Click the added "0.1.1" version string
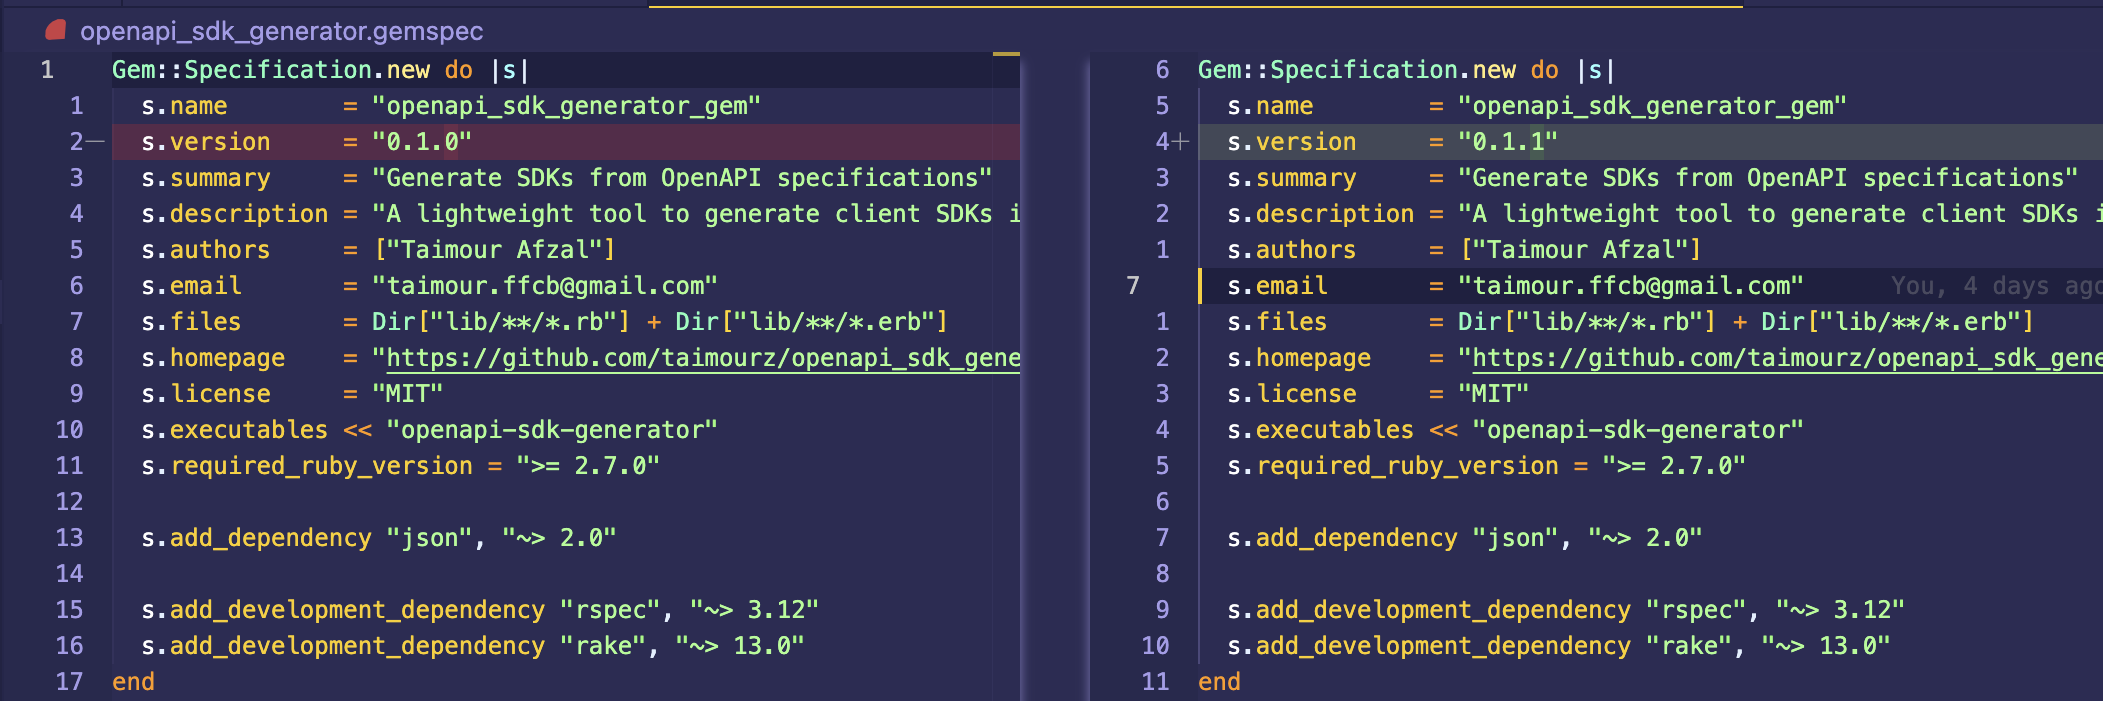This screenshot has width=2103, height=701. [1507, 142]
